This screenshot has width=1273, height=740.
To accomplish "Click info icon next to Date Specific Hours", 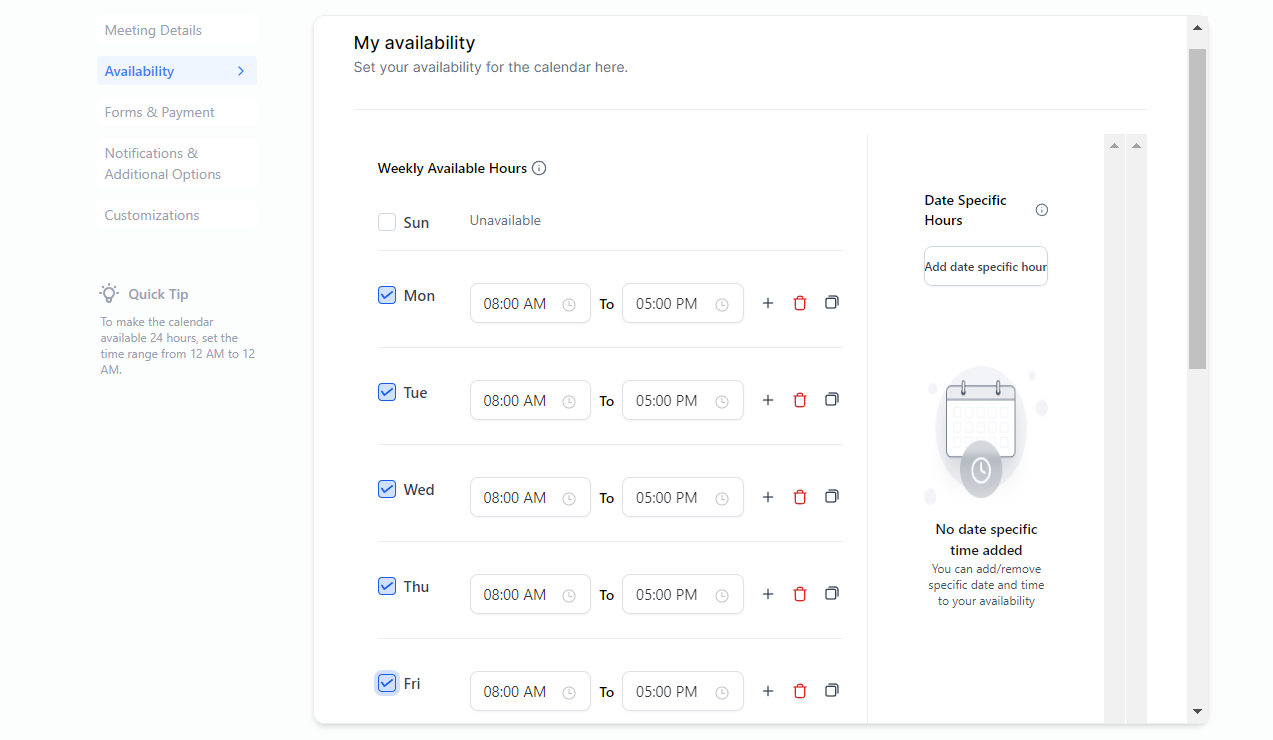I will (1041, 210).
